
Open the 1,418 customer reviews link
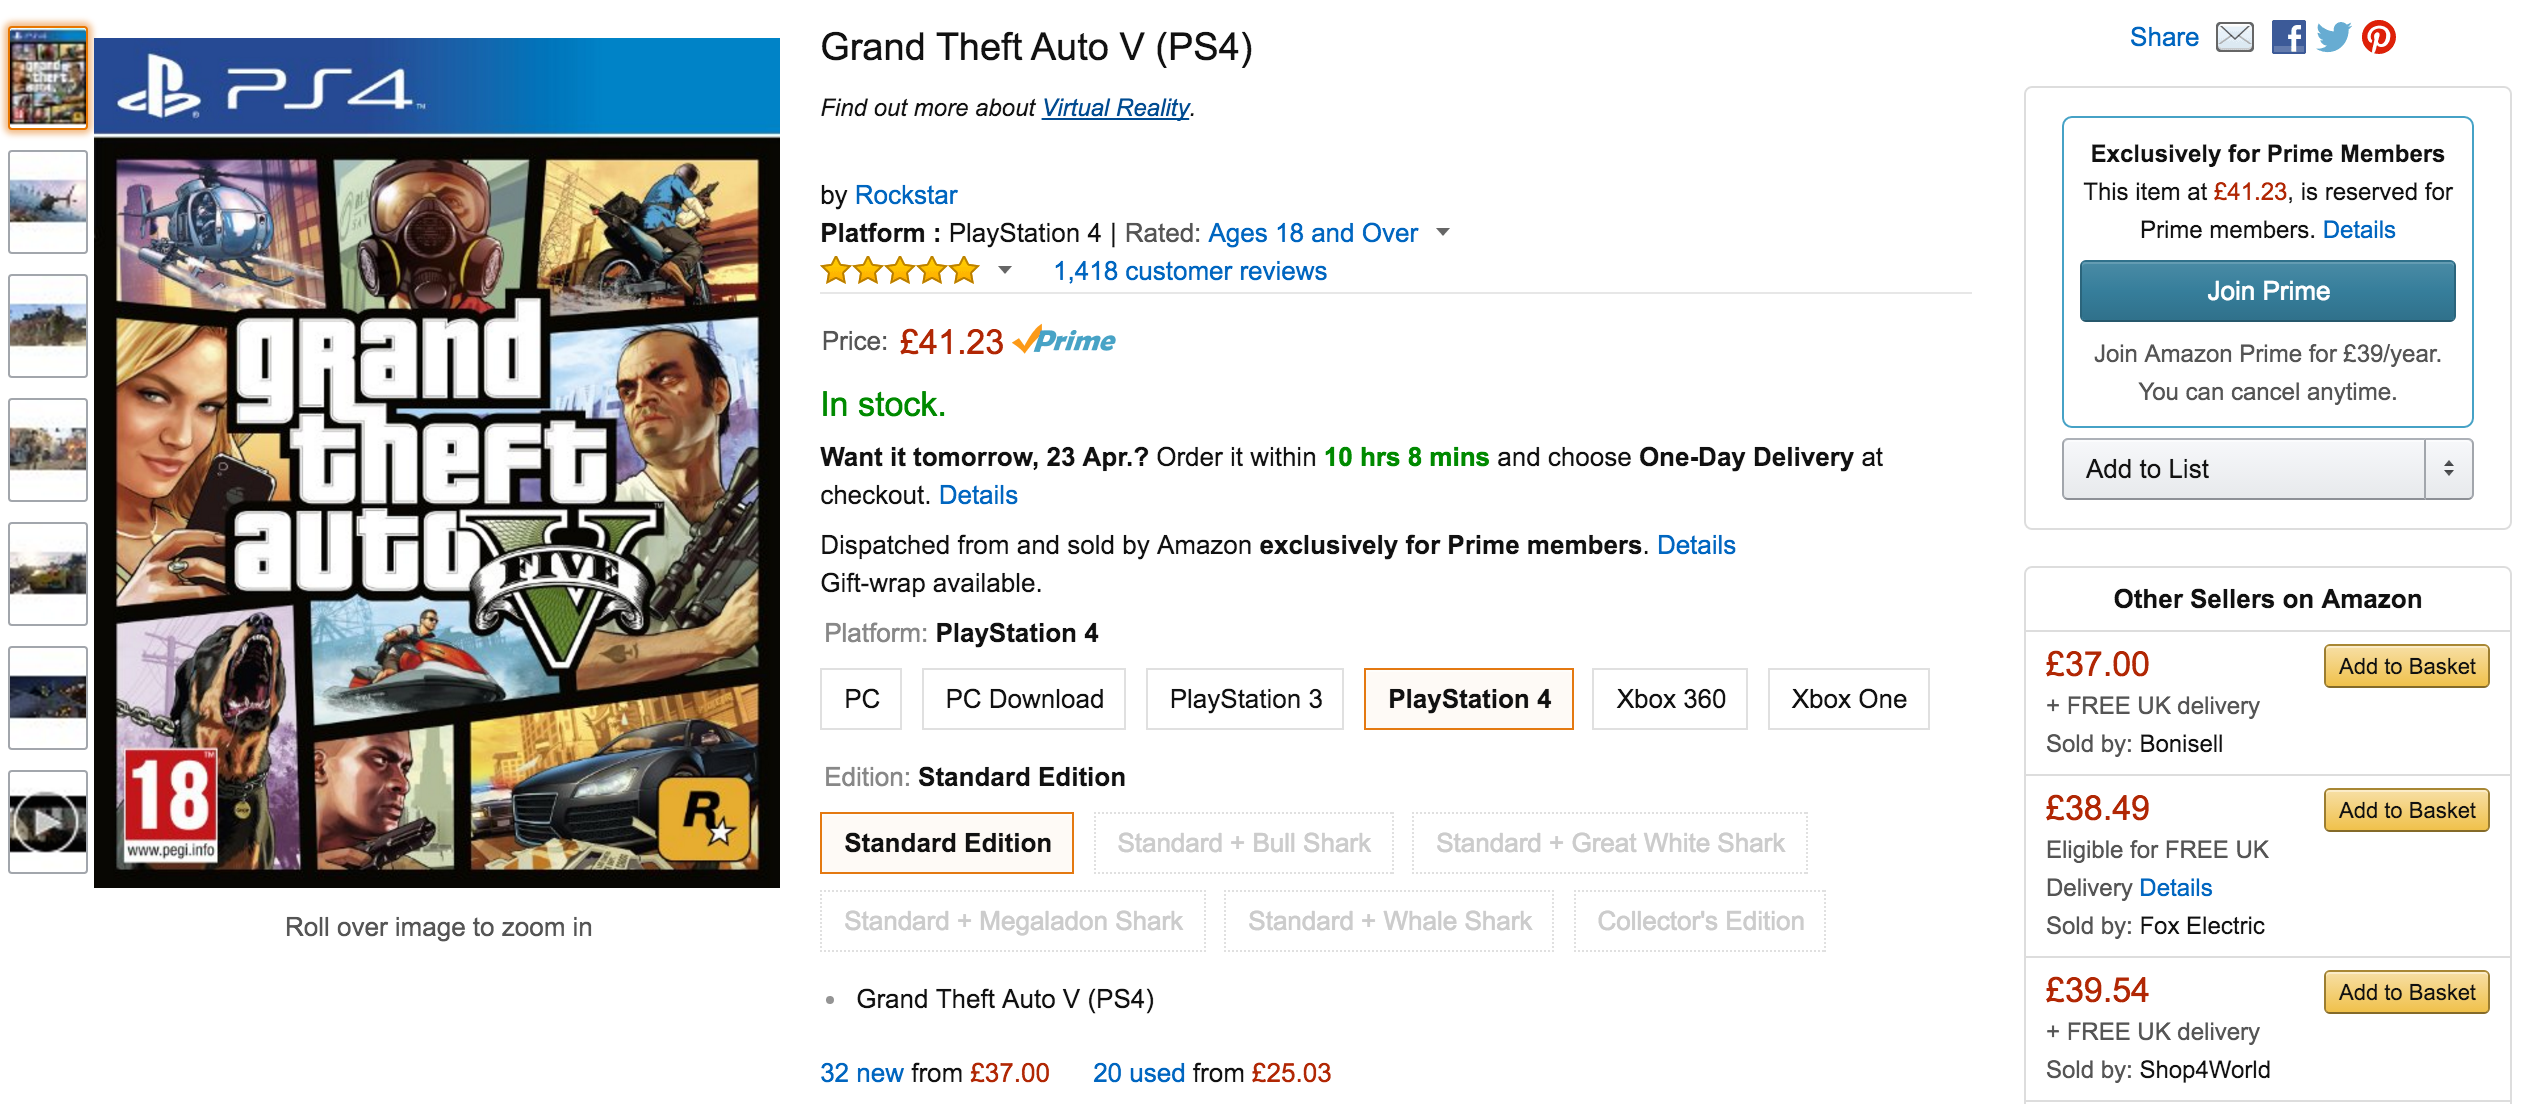click(x=1189, y=271)
